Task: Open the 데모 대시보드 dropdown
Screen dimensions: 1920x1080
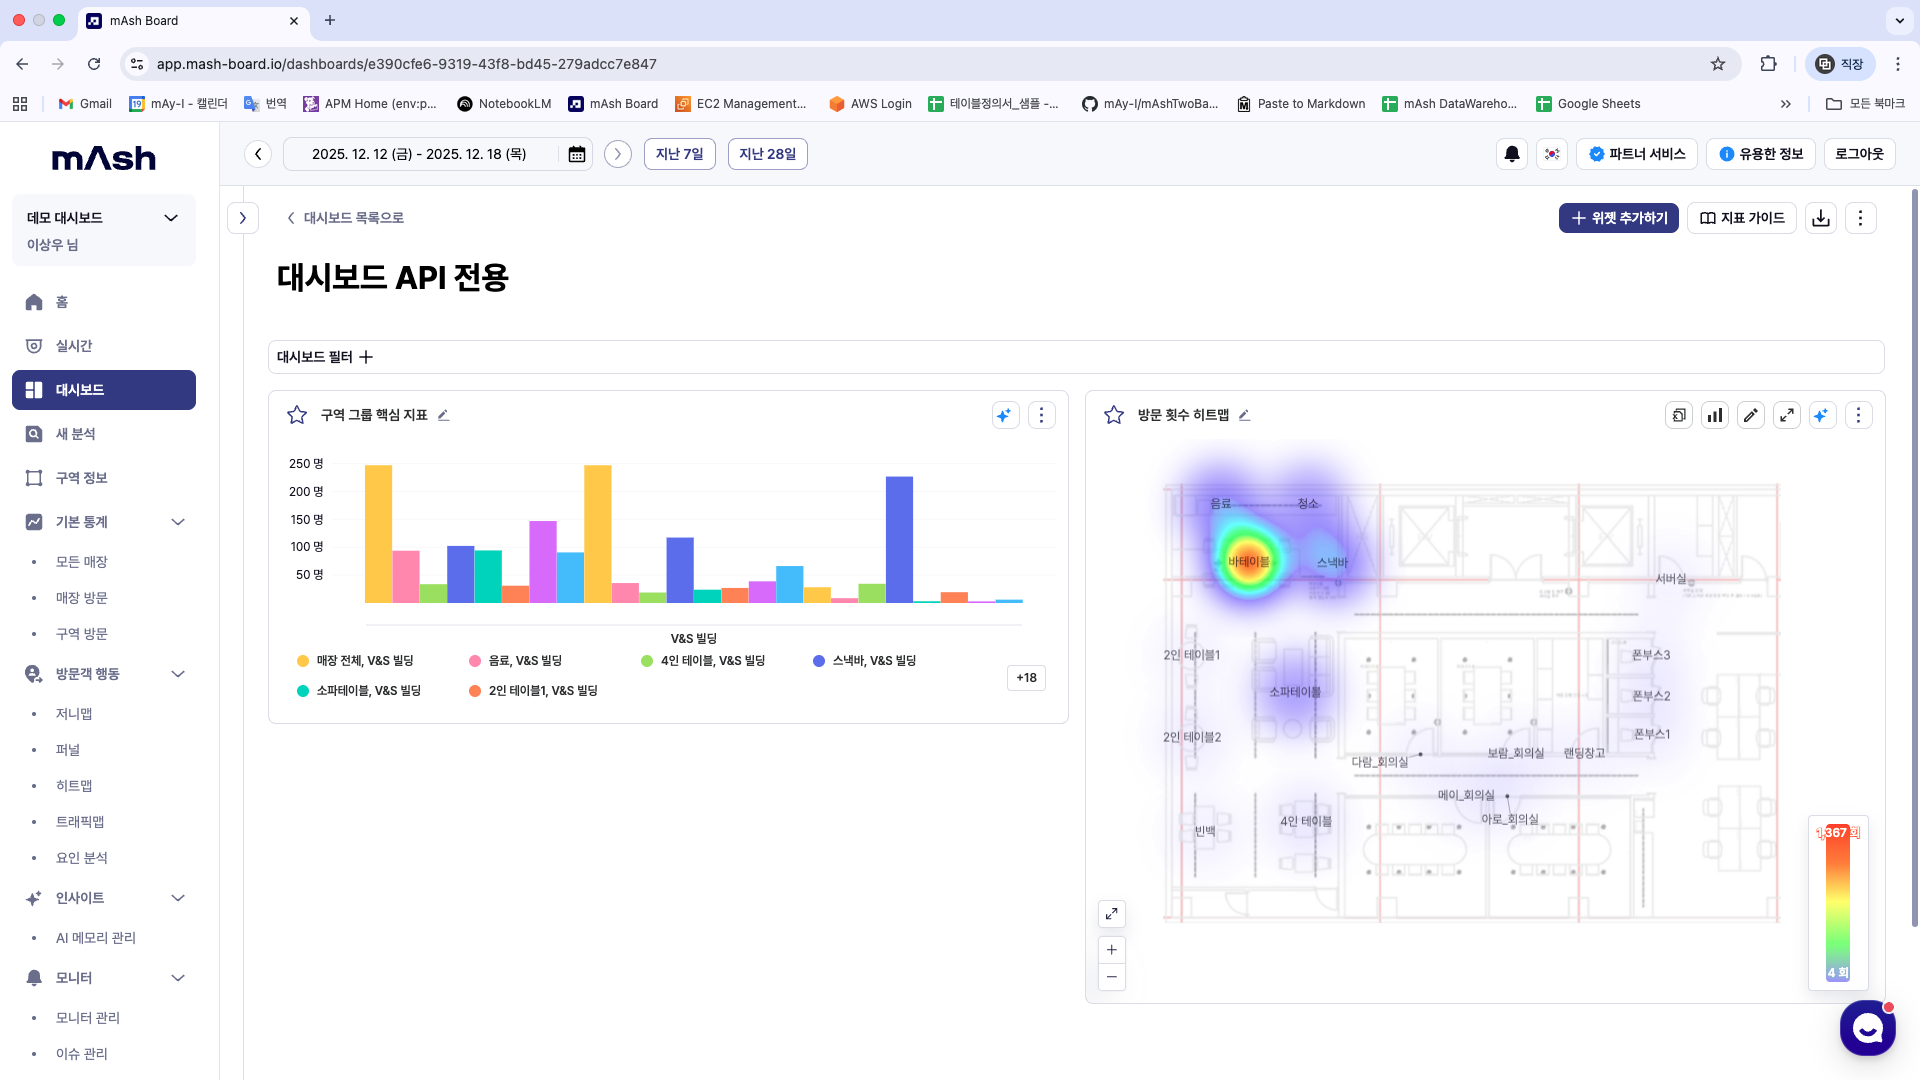Action: [170, 217]
